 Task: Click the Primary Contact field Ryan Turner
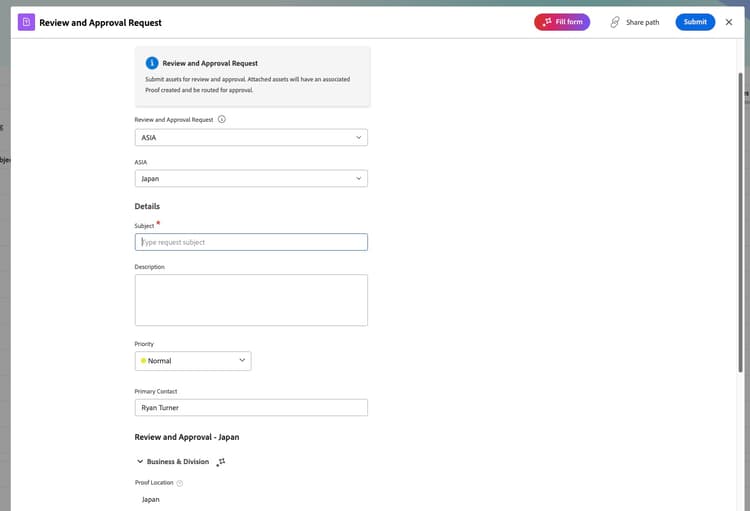coord(251,408)
